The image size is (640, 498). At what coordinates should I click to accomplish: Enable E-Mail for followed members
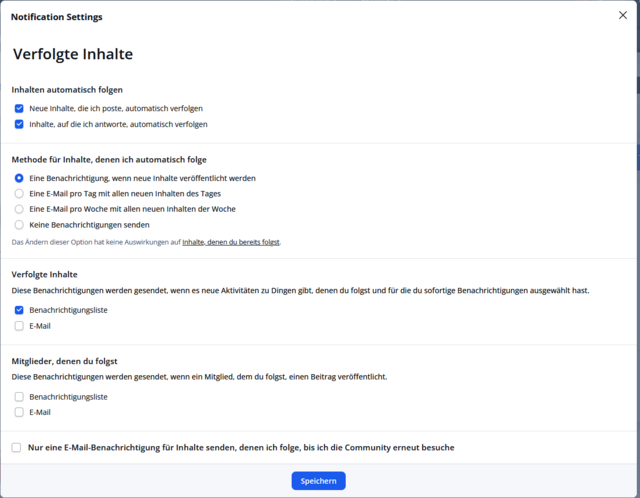tap(19, 412)
